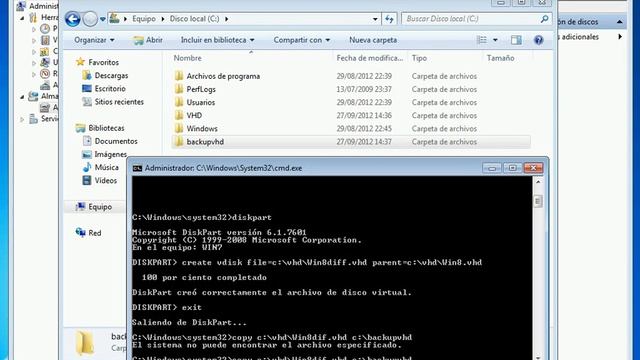The image size is (640, 360).
Task: Open Sitios recientes in navigation pane
Action: [119, 102]
